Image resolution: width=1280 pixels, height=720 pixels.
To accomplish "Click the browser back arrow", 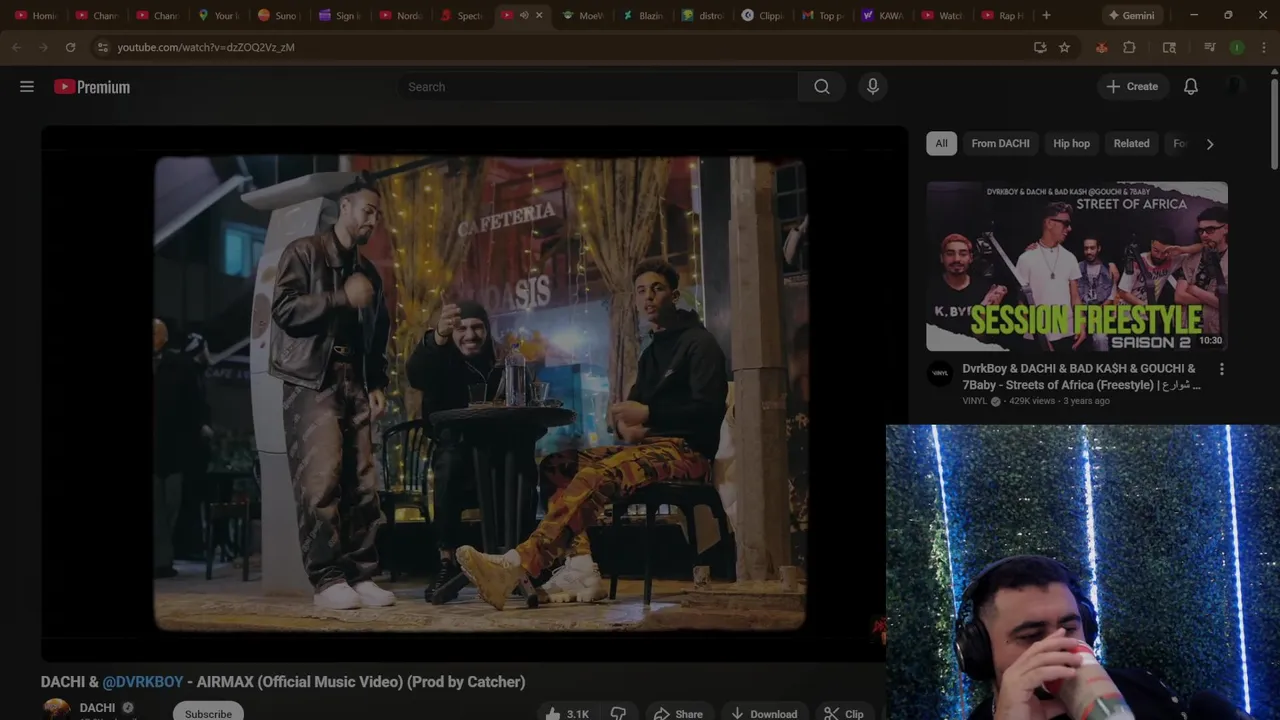I will pyautogui.click(x=16, y=47).
